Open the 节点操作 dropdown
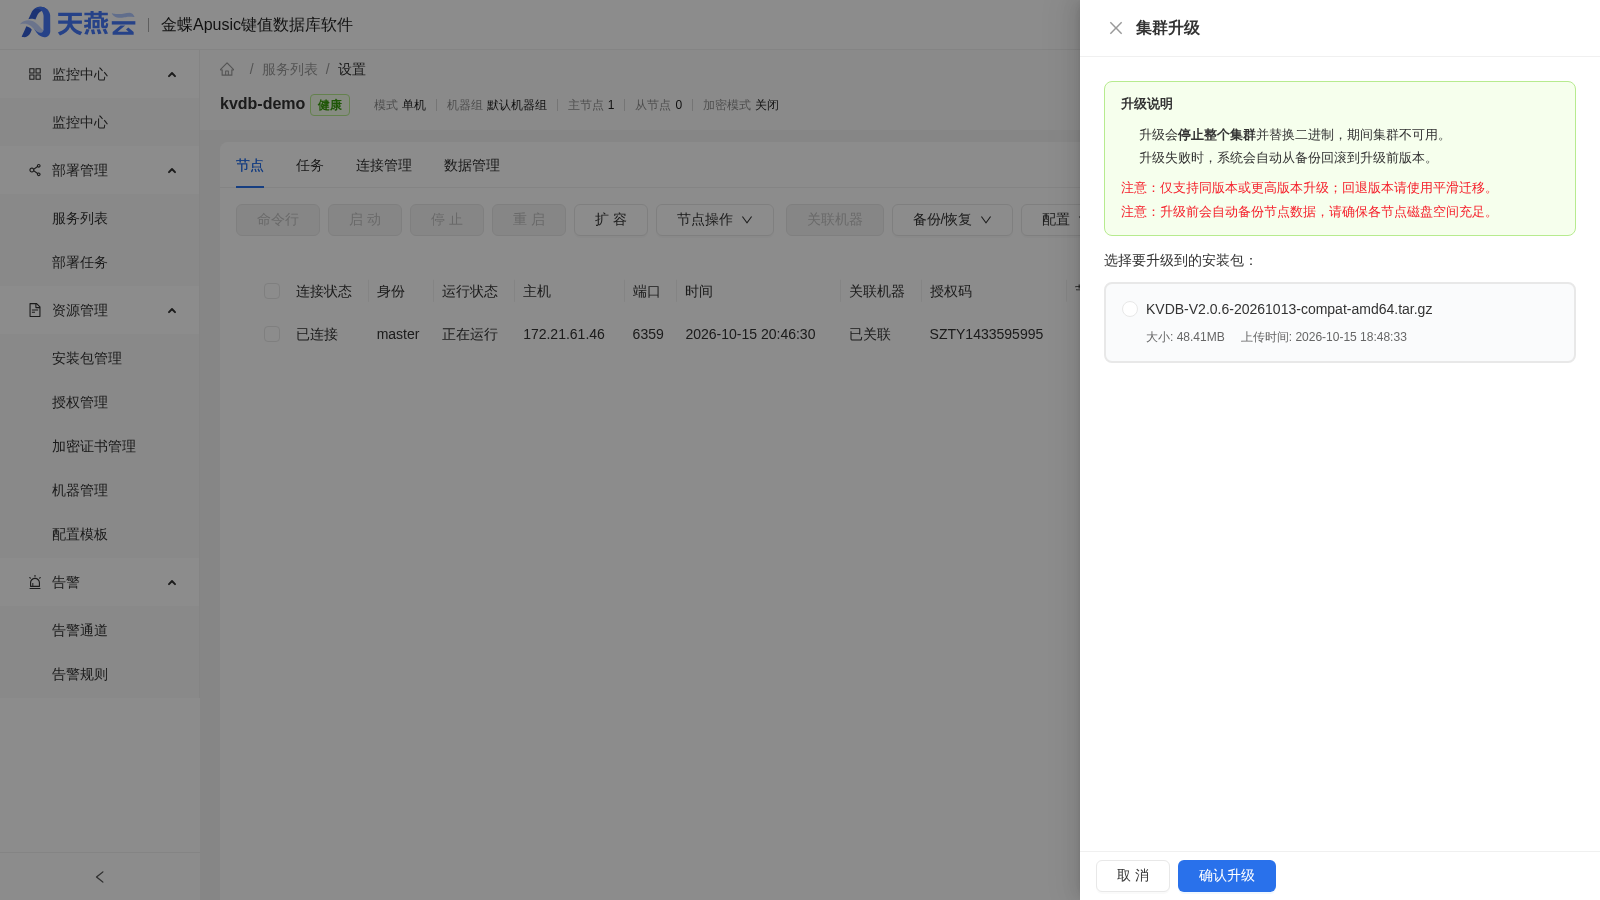This screenshot has width=1600, height=900. [x=715, y=220]
